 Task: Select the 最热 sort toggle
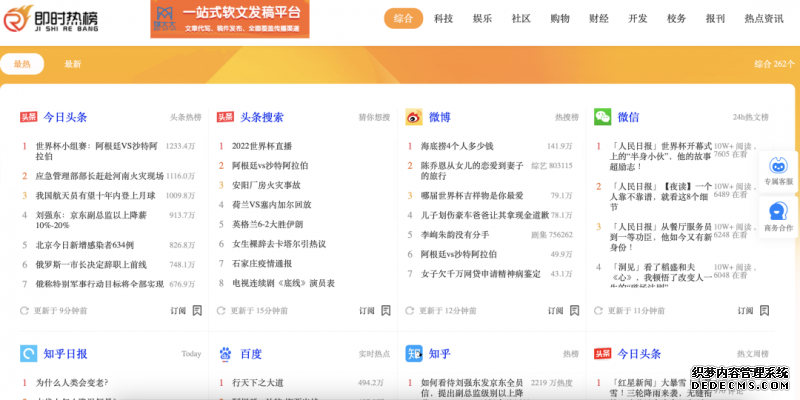pos(22,64)
